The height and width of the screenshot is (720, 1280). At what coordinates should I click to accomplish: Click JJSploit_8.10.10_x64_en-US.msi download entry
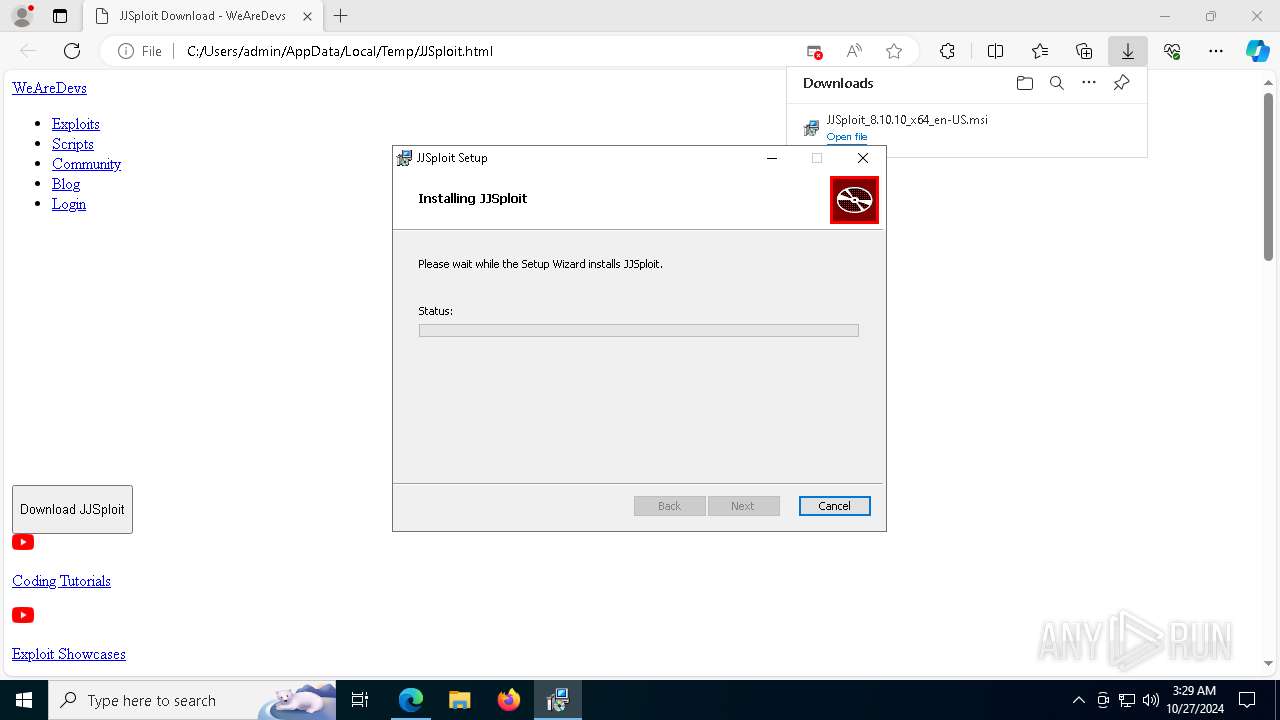(907, 119)
